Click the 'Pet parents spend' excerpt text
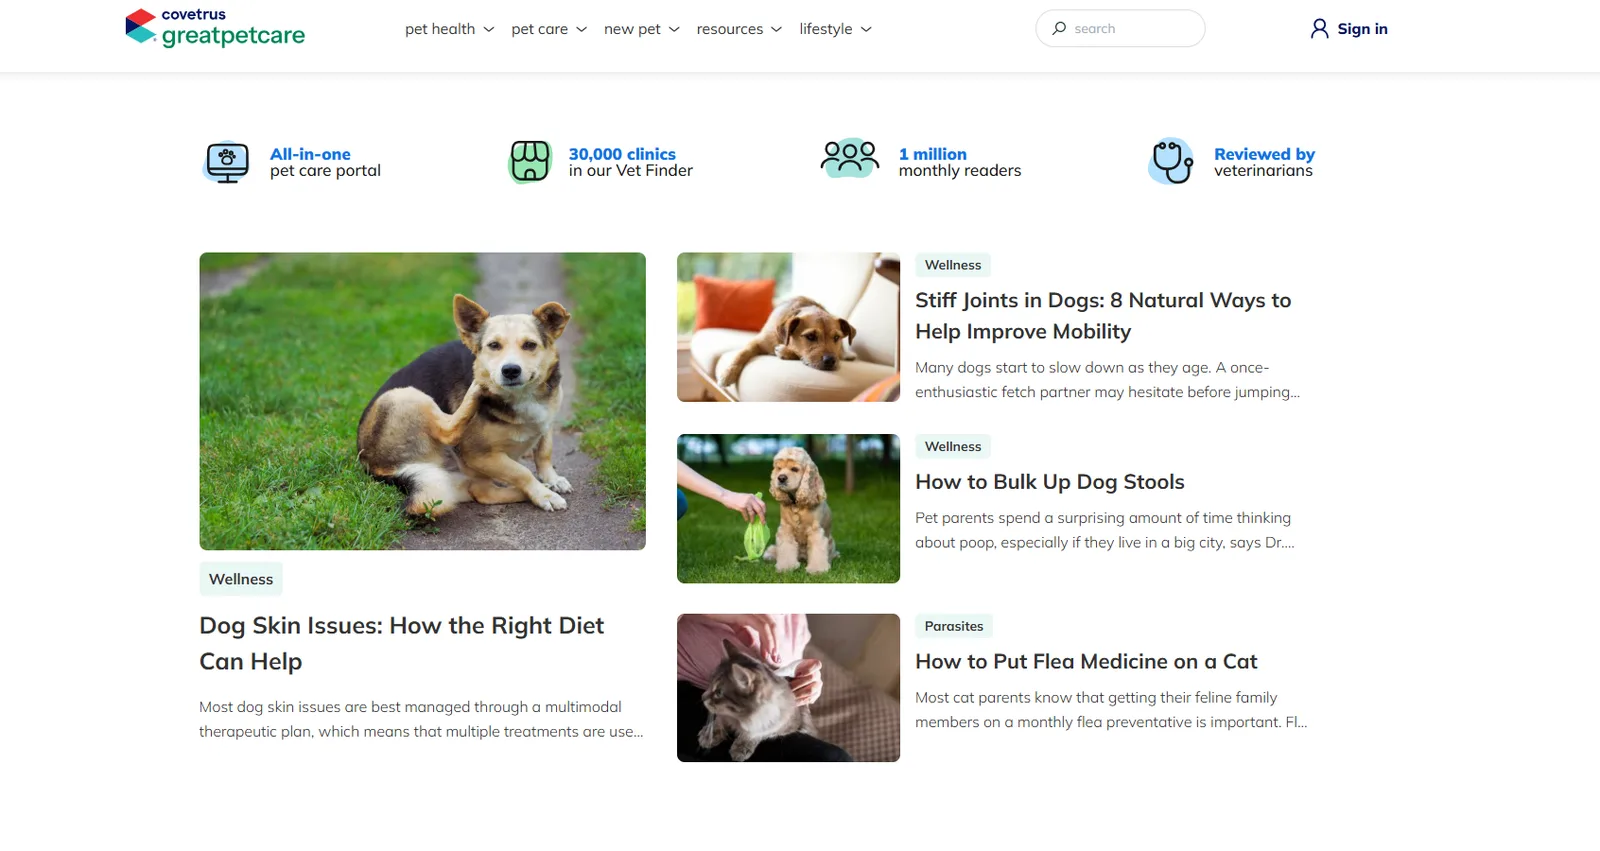 pyautogui.click(x=1105, y=530)
